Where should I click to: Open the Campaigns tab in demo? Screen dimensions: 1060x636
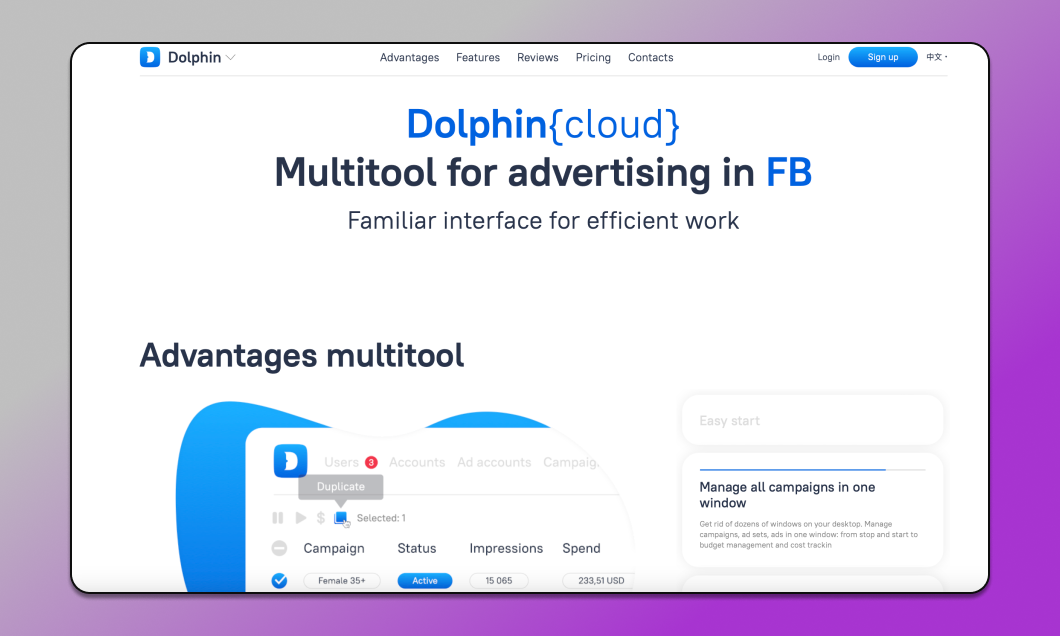(571, 462)
